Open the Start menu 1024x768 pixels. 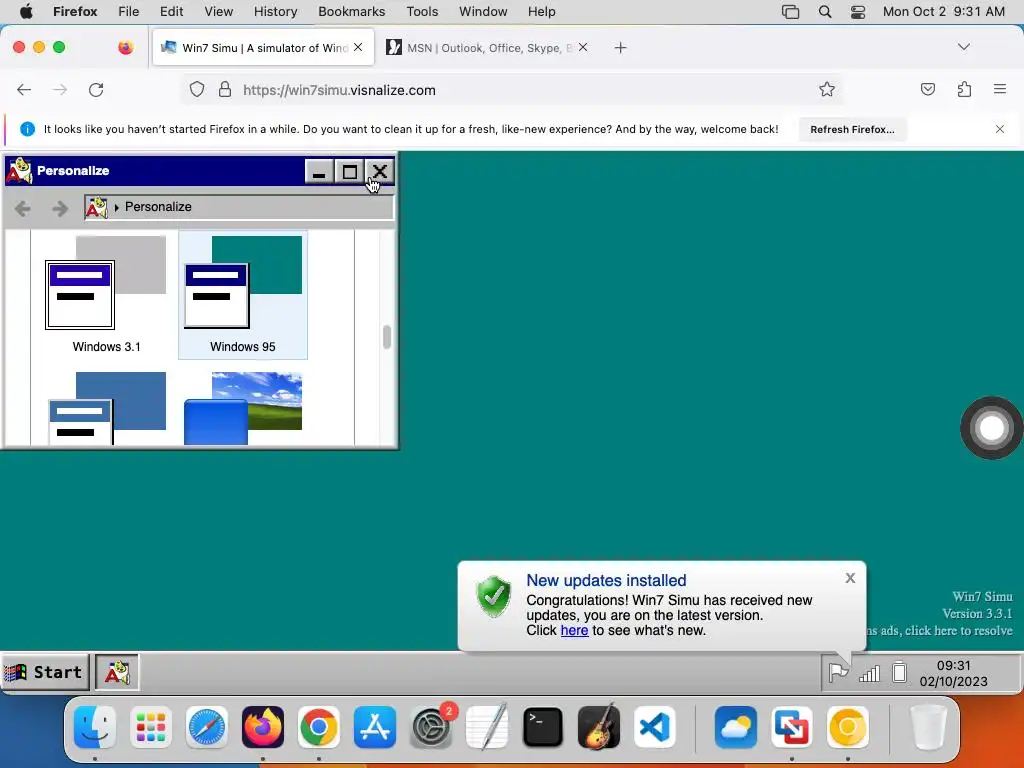pyautogui.click(x=44, y=672)
